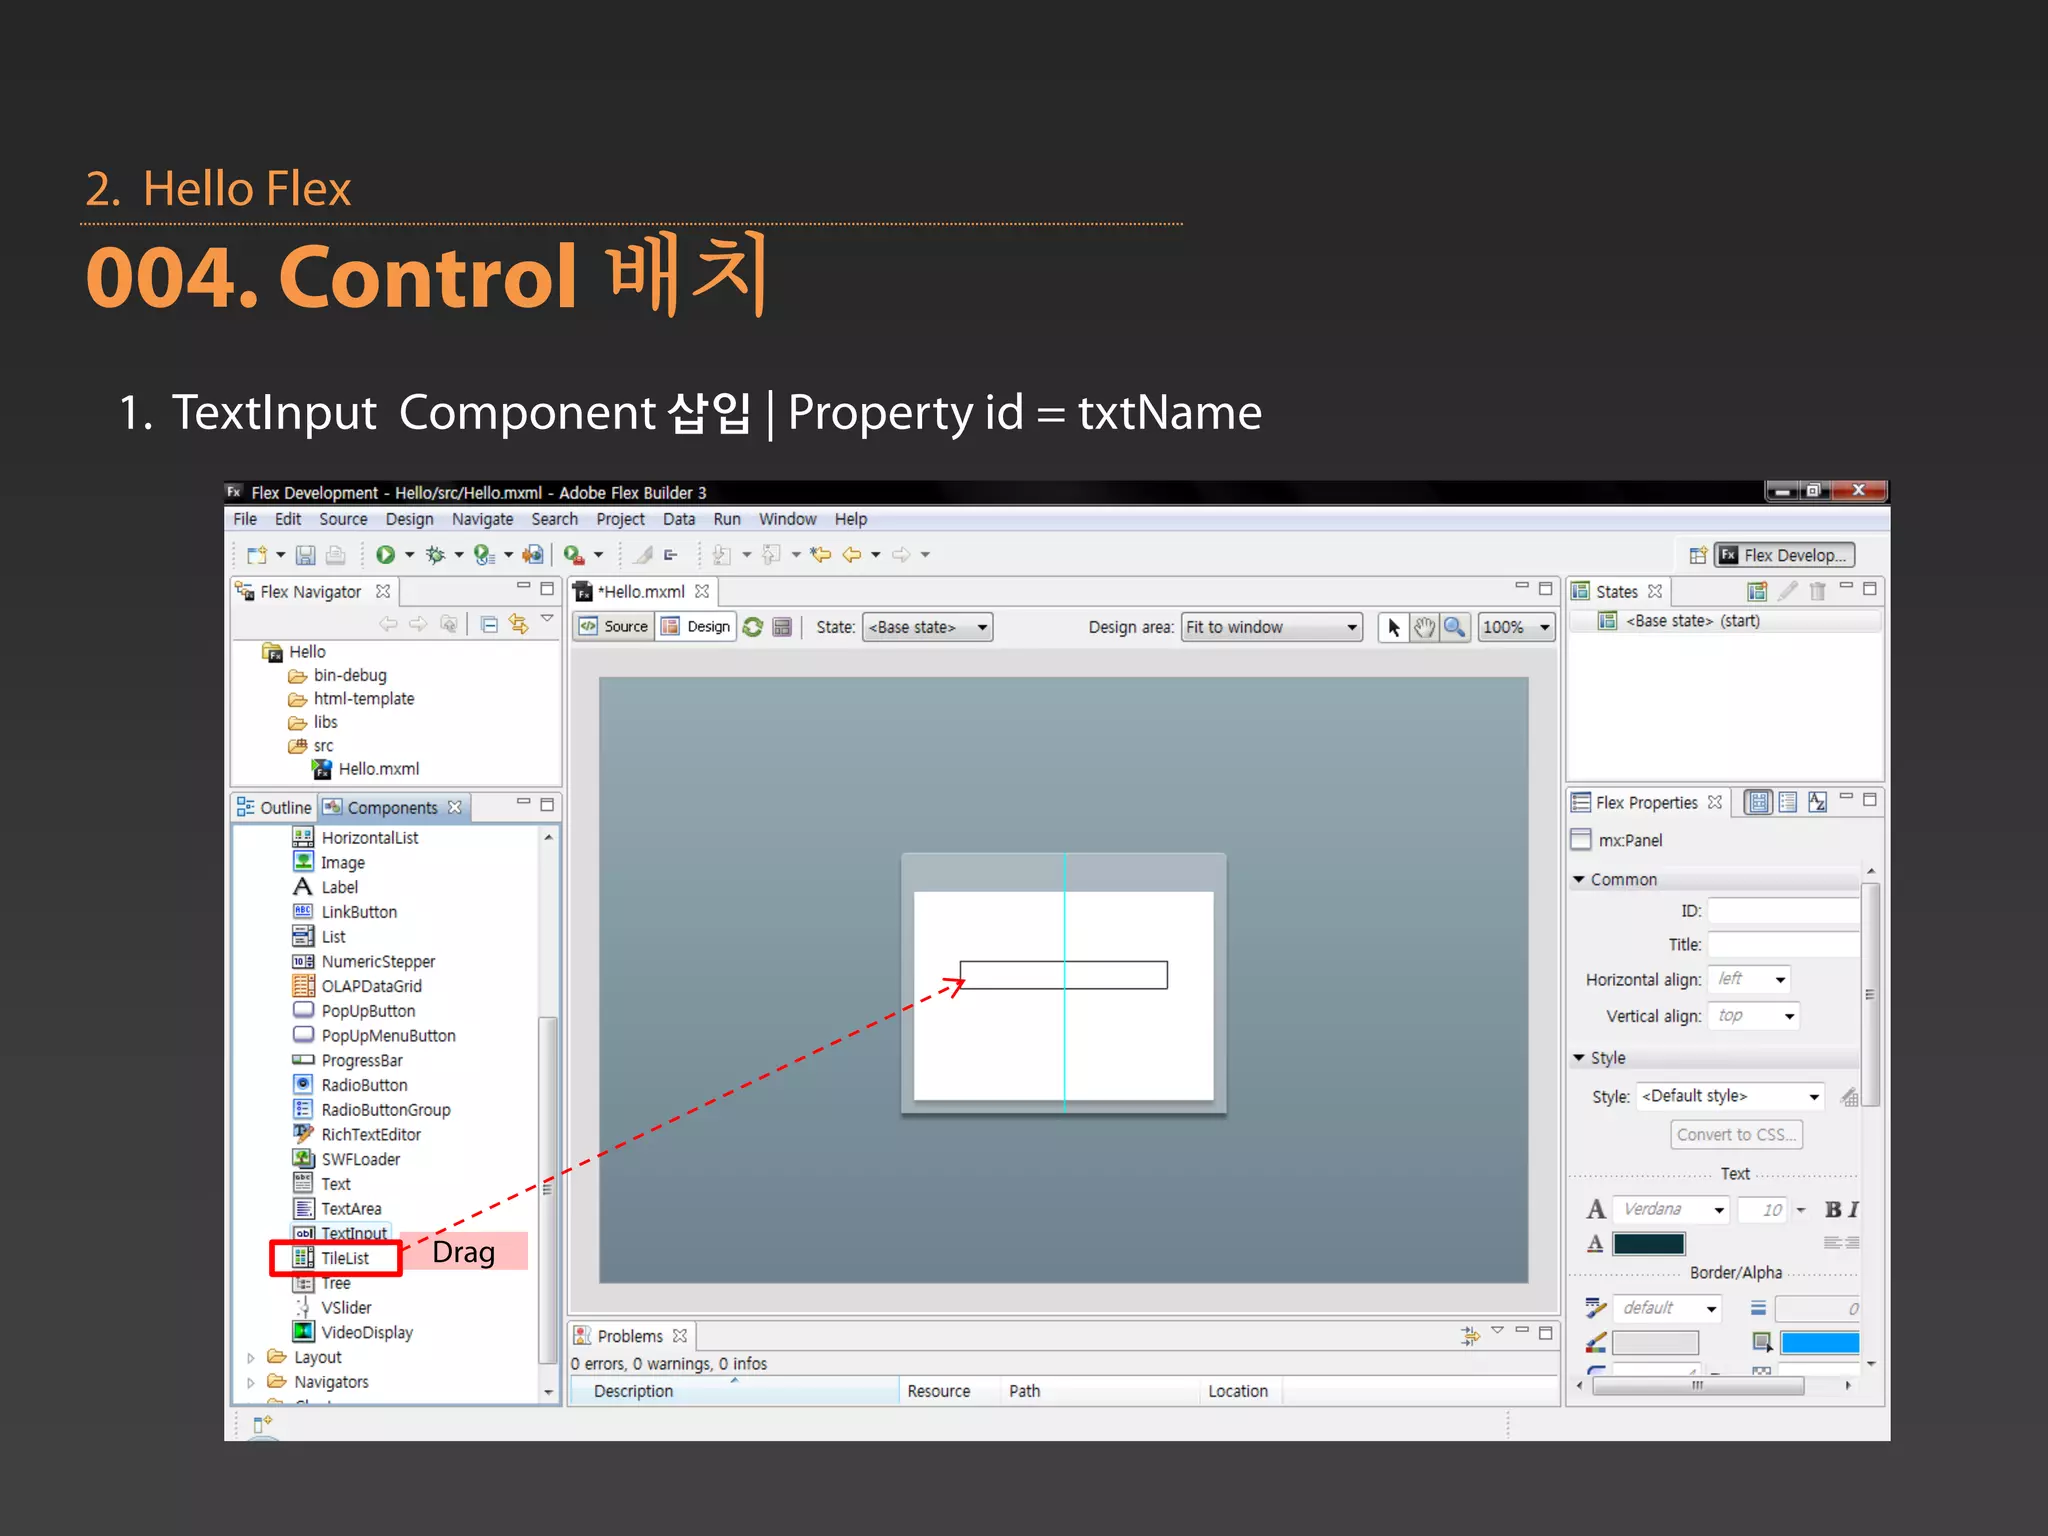
Task: Open the State dropdown showing Base state
Action: pos(927,627)
